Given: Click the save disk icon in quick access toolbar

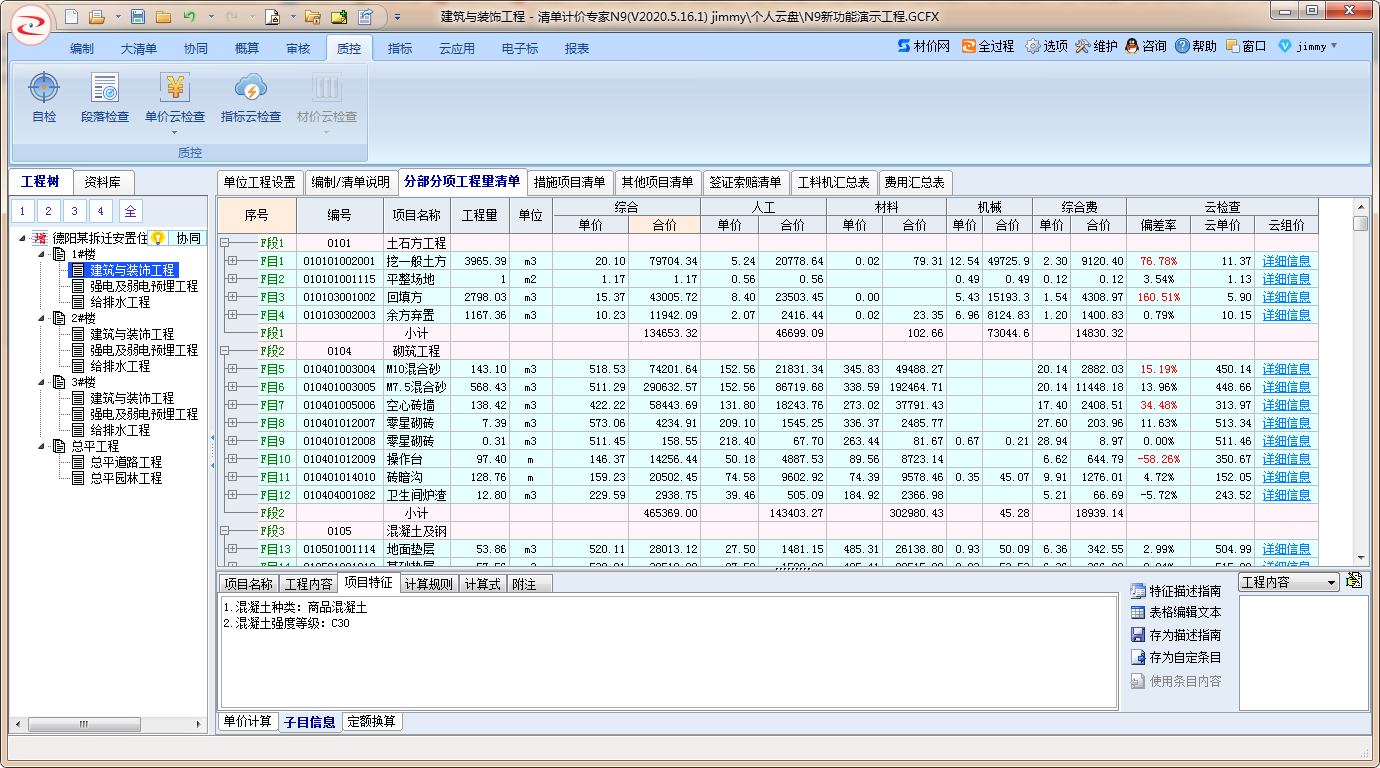Looking at the screenshot, I should click(x=138, y=17).
